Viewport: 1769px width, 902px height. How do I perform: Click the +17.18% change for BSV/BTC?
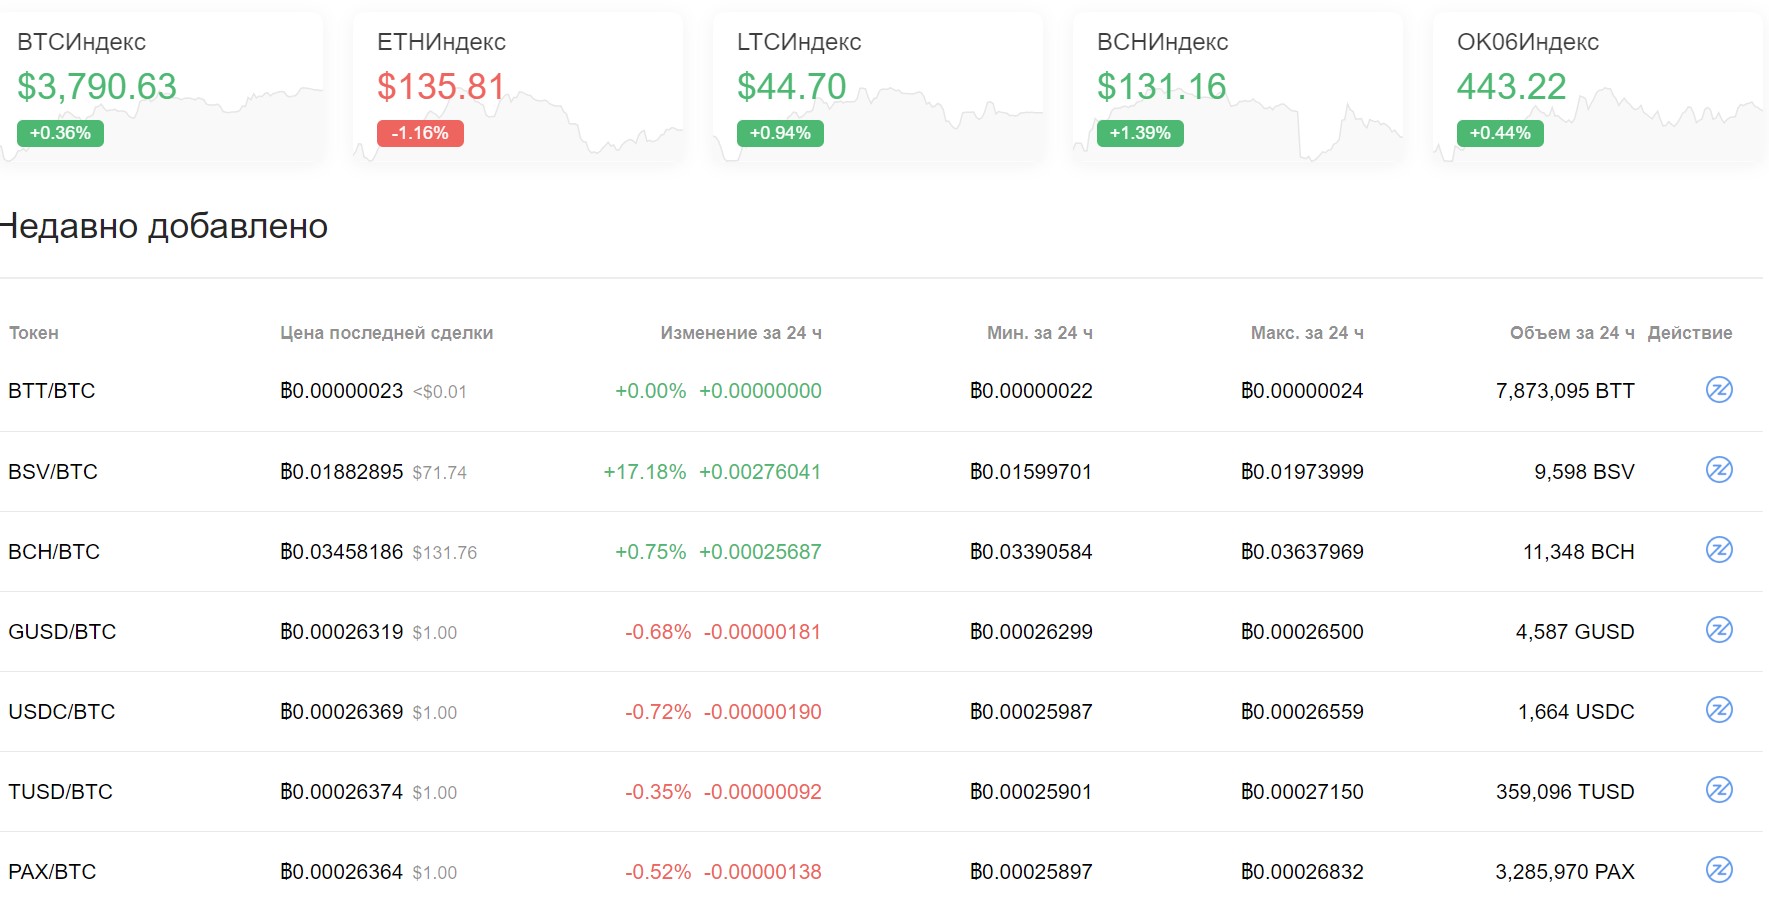coord(645,471)
